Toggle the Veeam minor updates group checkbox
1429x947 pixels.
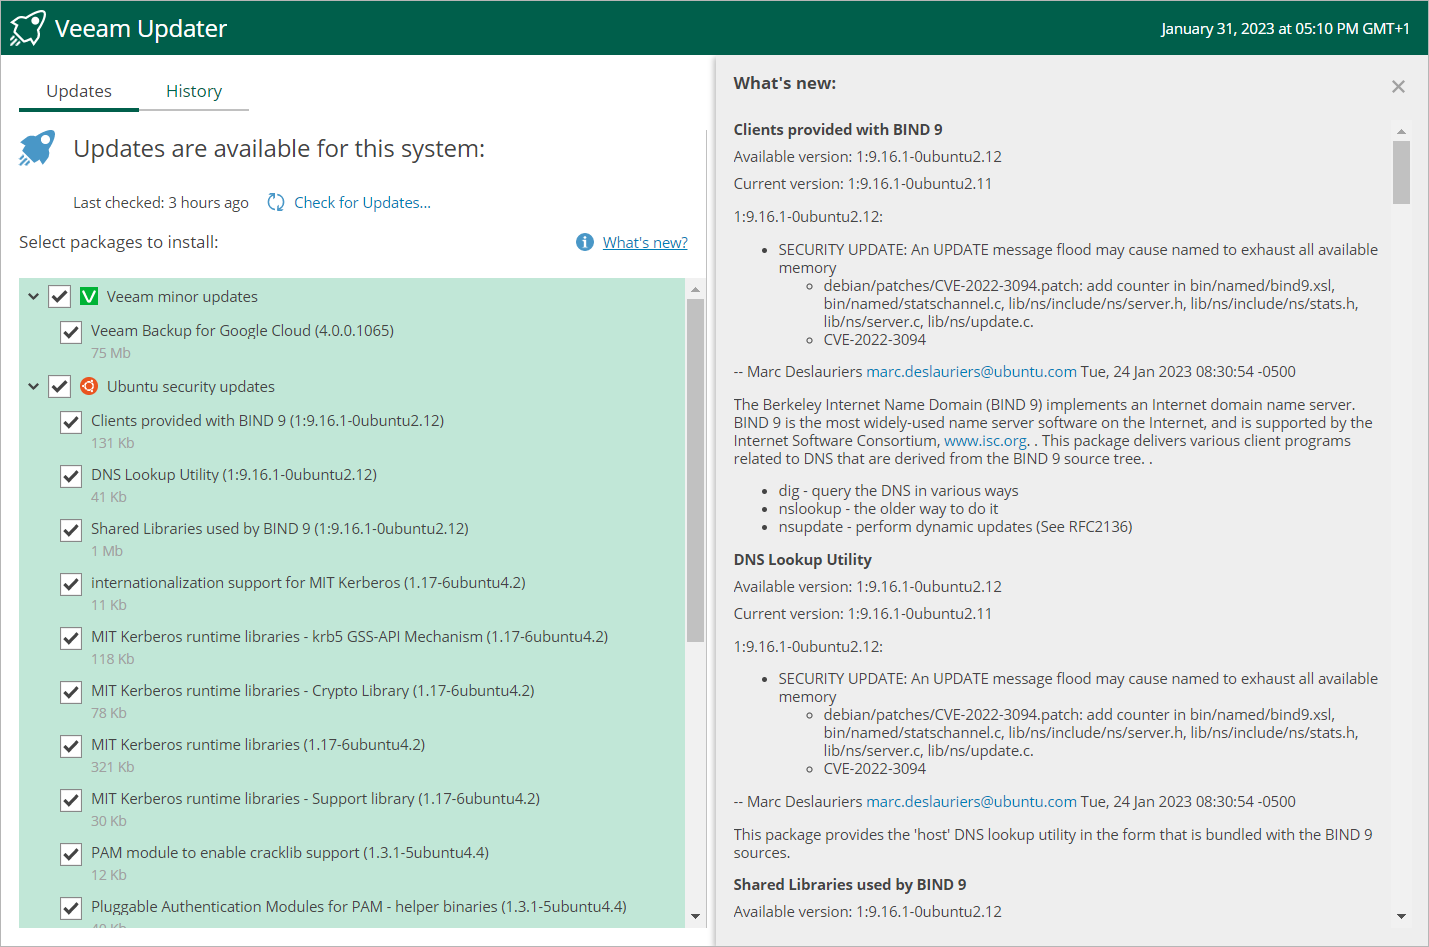coord(60,296)
